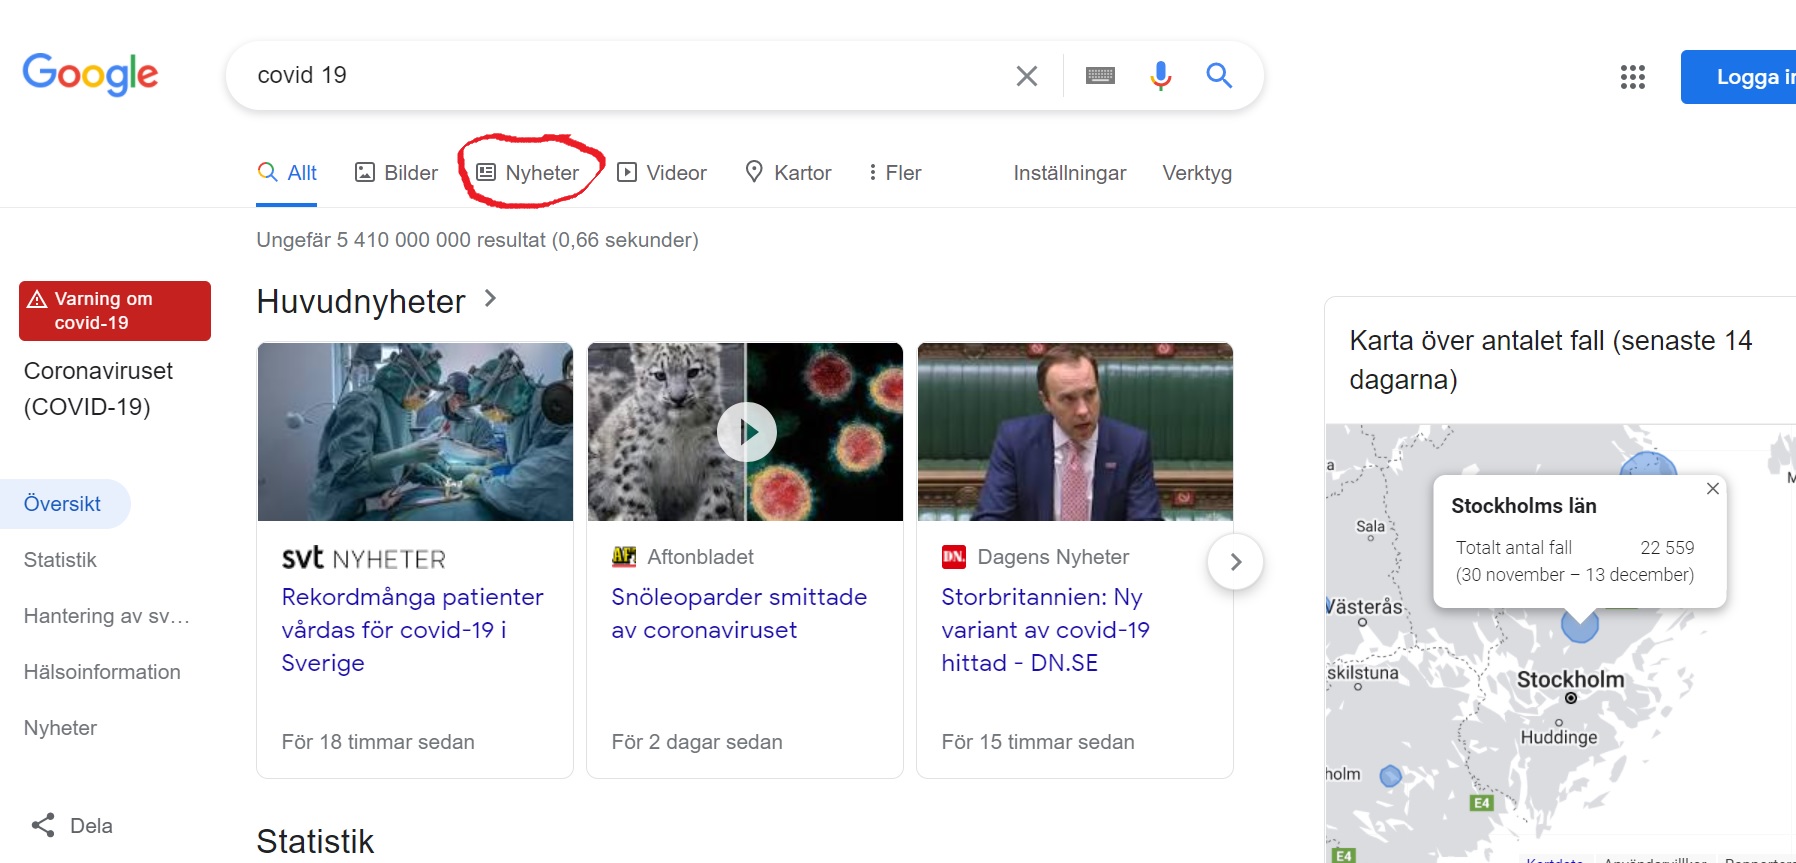Expand Huvudnyheter with the chevron arrow
The width and height of the screenshot is (1796, 863).
coord(490,298)
